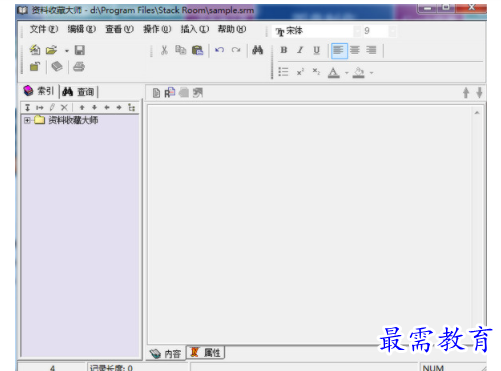Open the 操作(O) menu
The height and width of the screenshot is (371, 501).
(x=157, y=29)
